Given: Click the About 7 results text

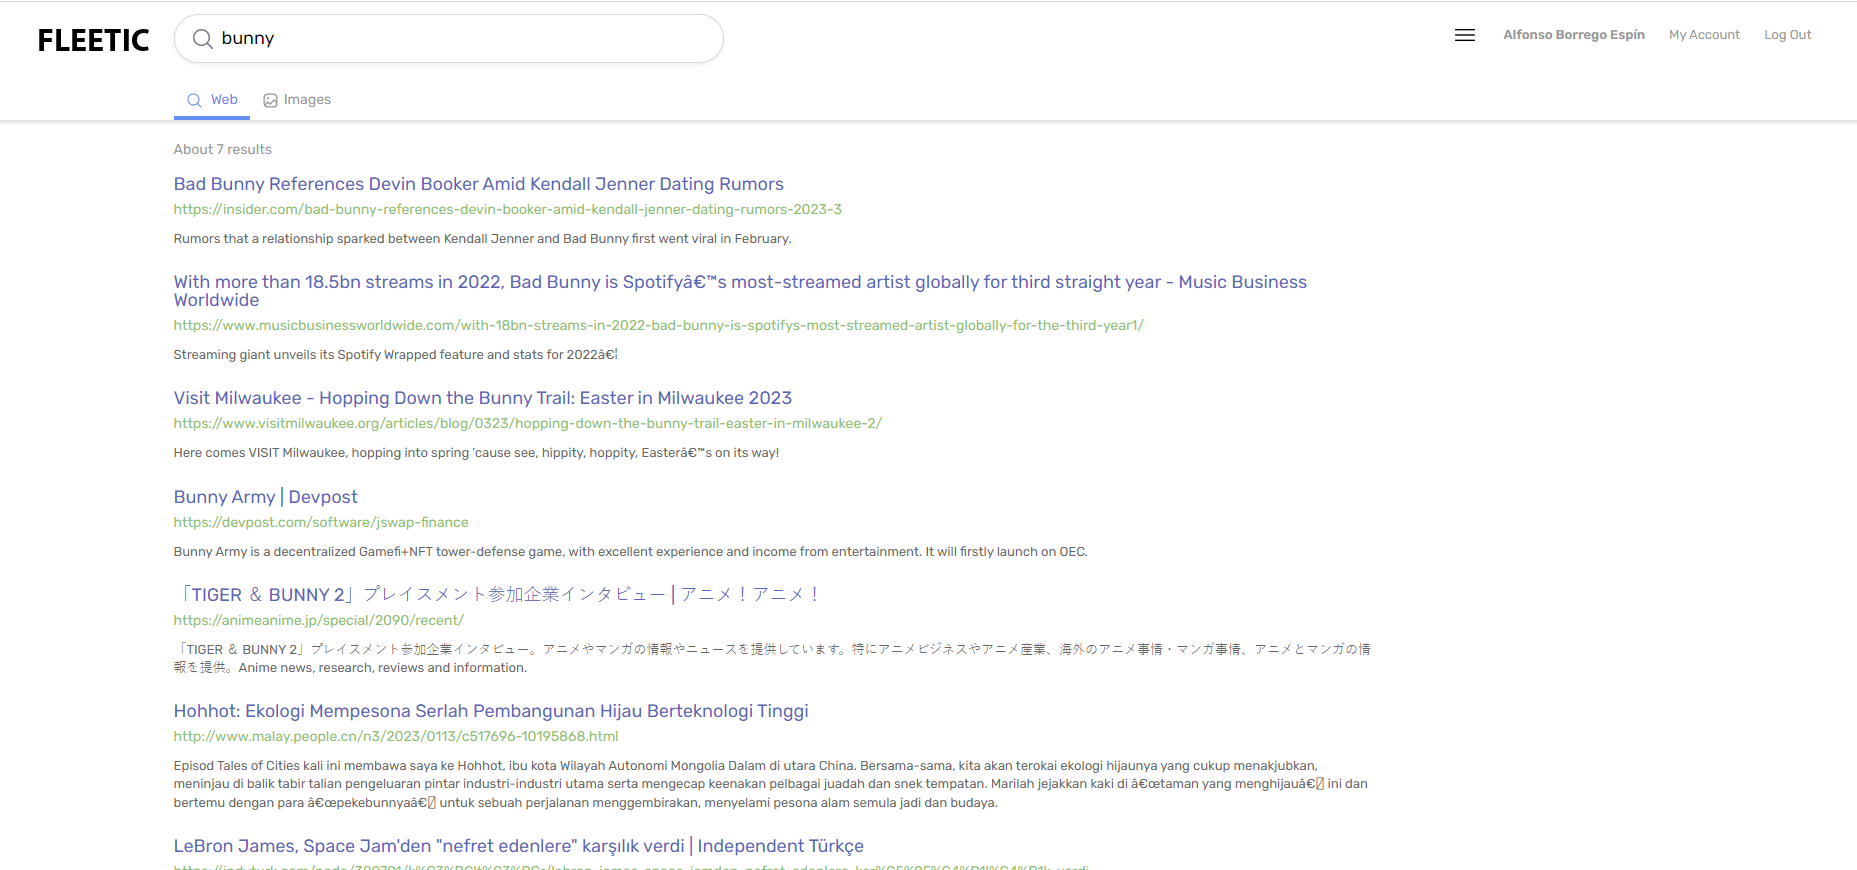Looking at the screenshot, I should [222, 150].
